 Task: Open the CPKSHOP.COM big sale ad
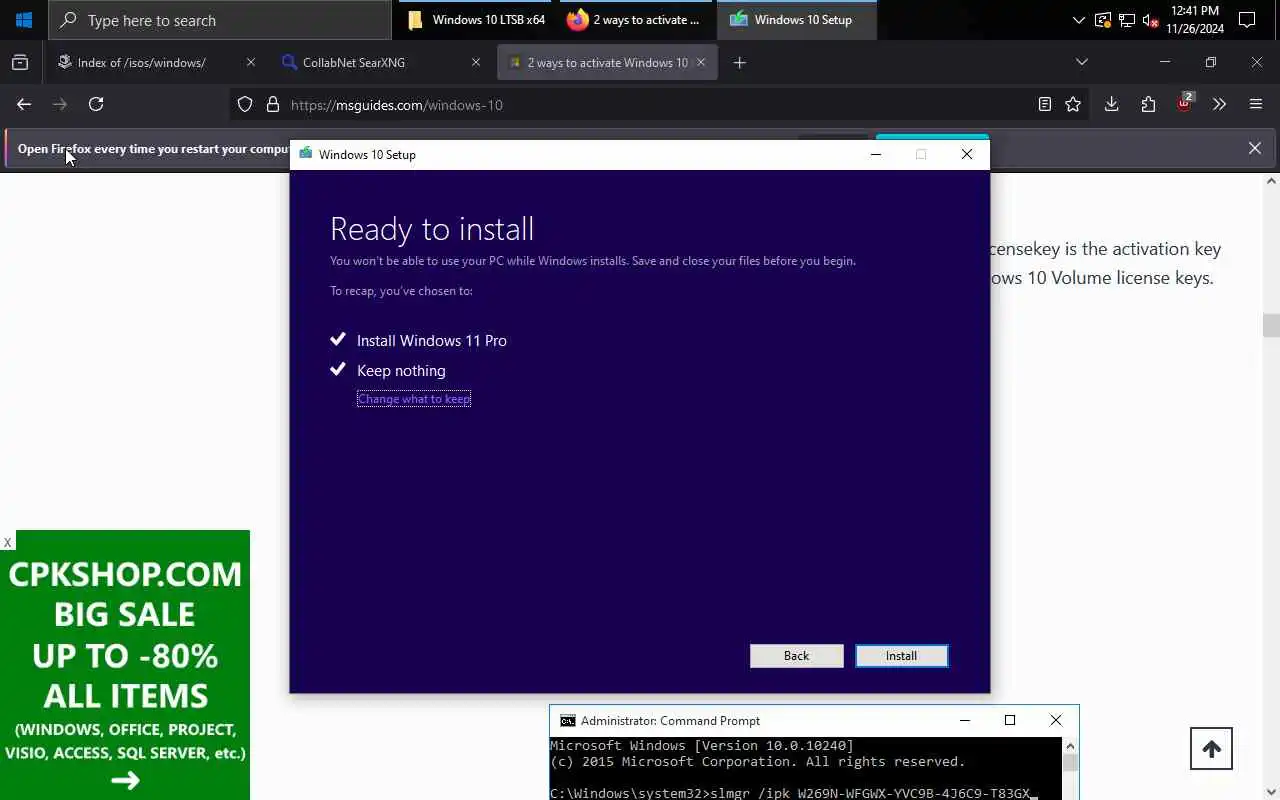click(x=125, y=665)
